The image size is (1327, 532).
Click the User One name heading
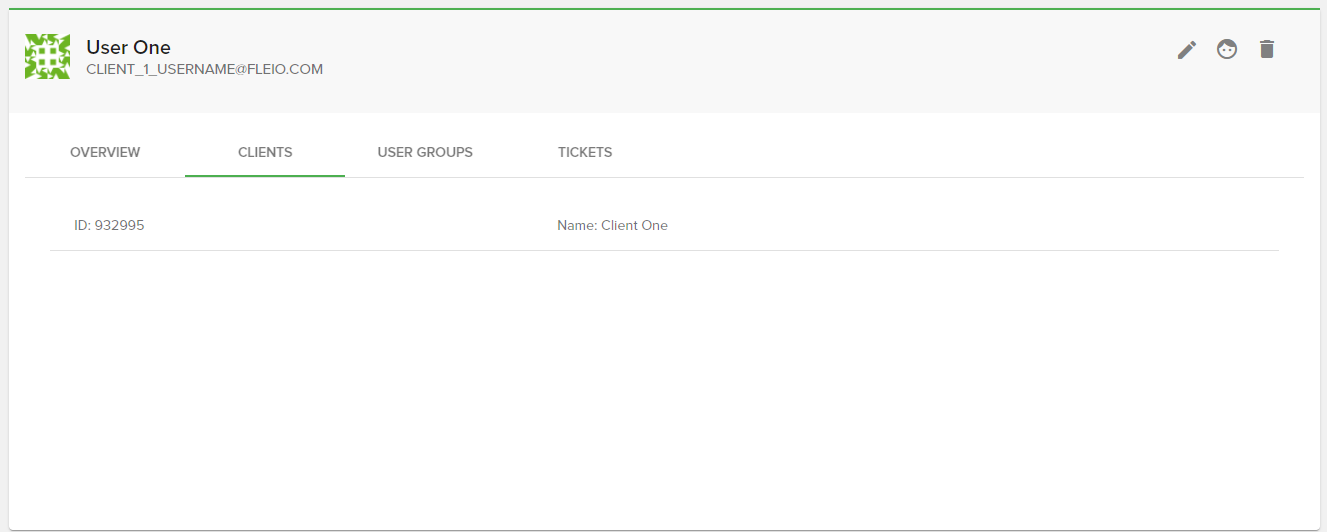(x=129, y=47)
